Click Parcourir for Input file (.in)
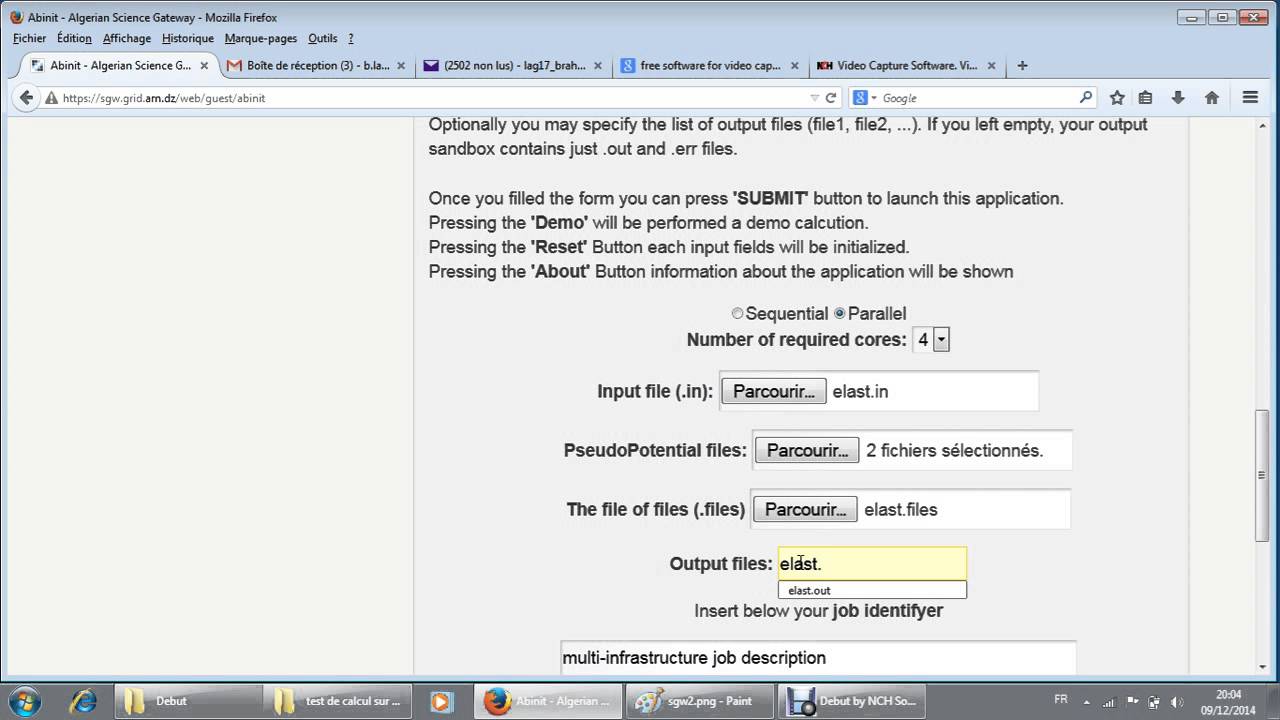This screenshot has width=1280, height=720. coord(774,391)
